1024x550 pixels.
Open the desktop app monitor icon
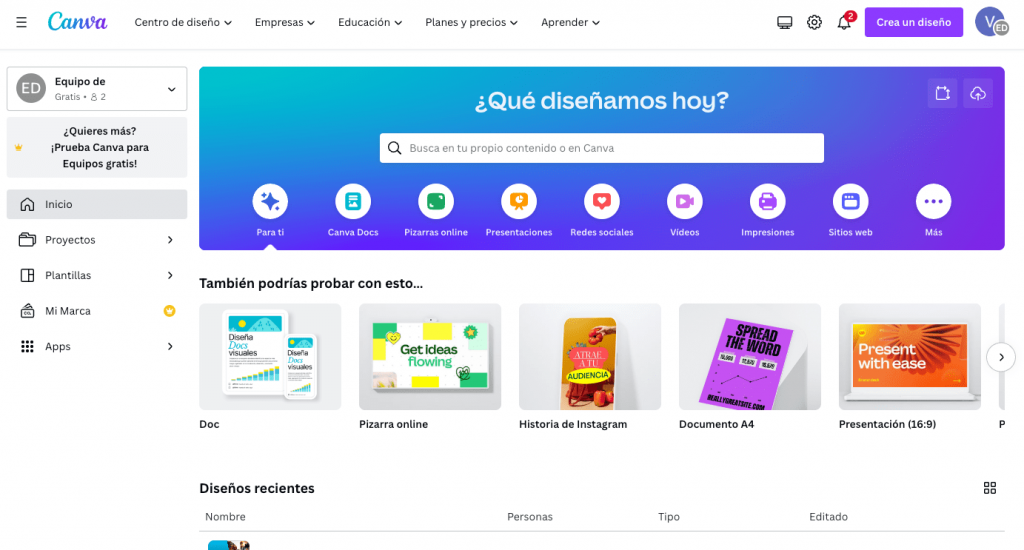pyautogui.click(x=784, y=22)
